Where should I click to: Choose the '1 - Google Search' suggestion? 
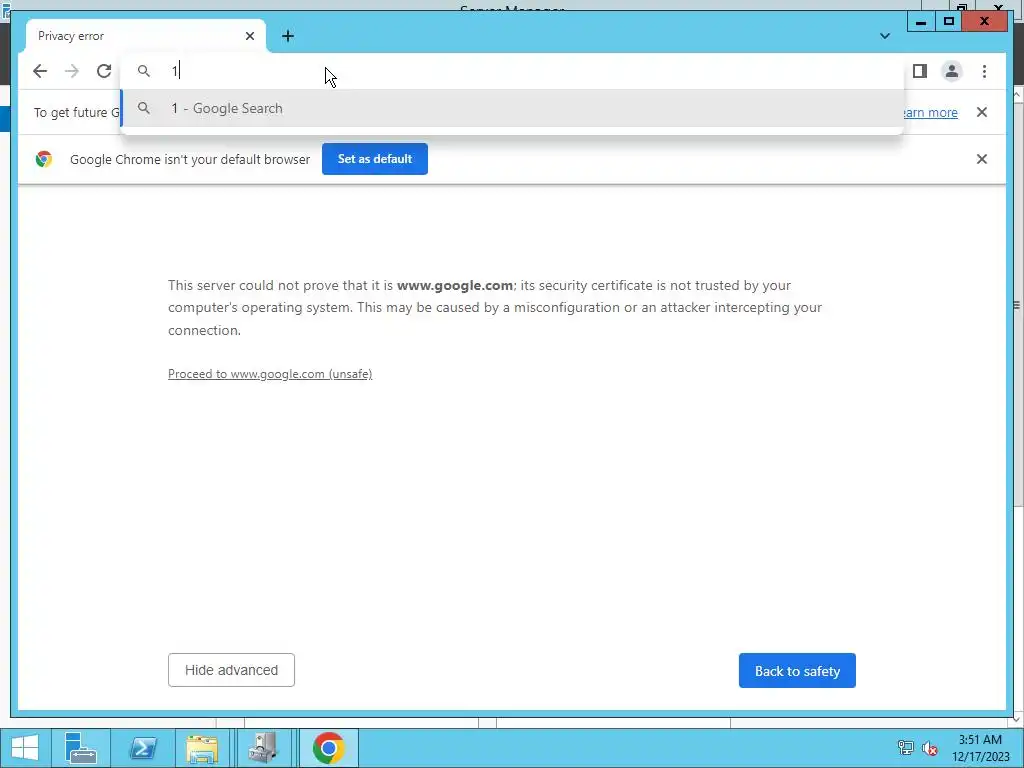513,108
